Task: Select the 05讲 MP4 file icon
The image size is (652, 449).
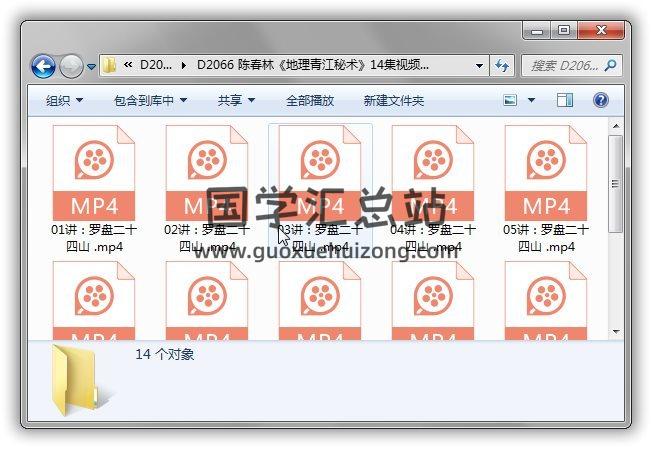Action: coord(546,173)
